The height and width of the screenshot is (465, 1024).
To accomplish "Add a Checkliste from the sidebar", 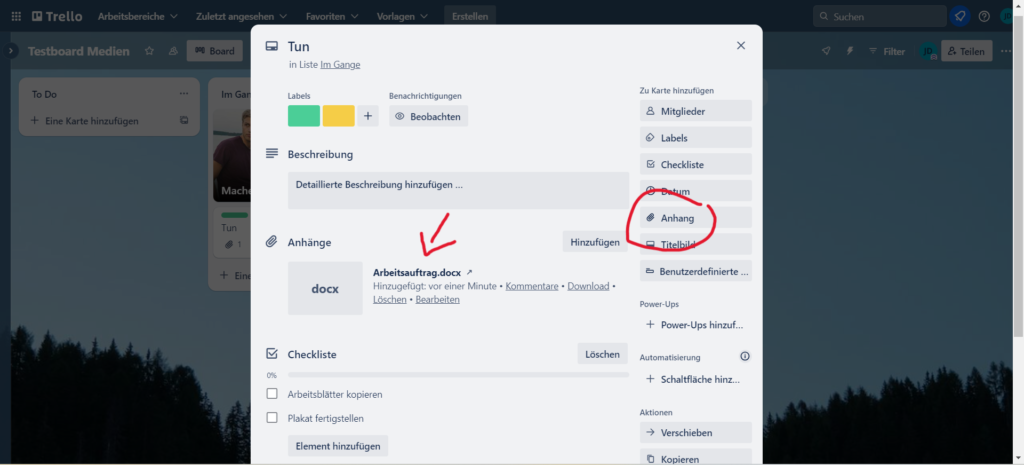I will 696,165.
